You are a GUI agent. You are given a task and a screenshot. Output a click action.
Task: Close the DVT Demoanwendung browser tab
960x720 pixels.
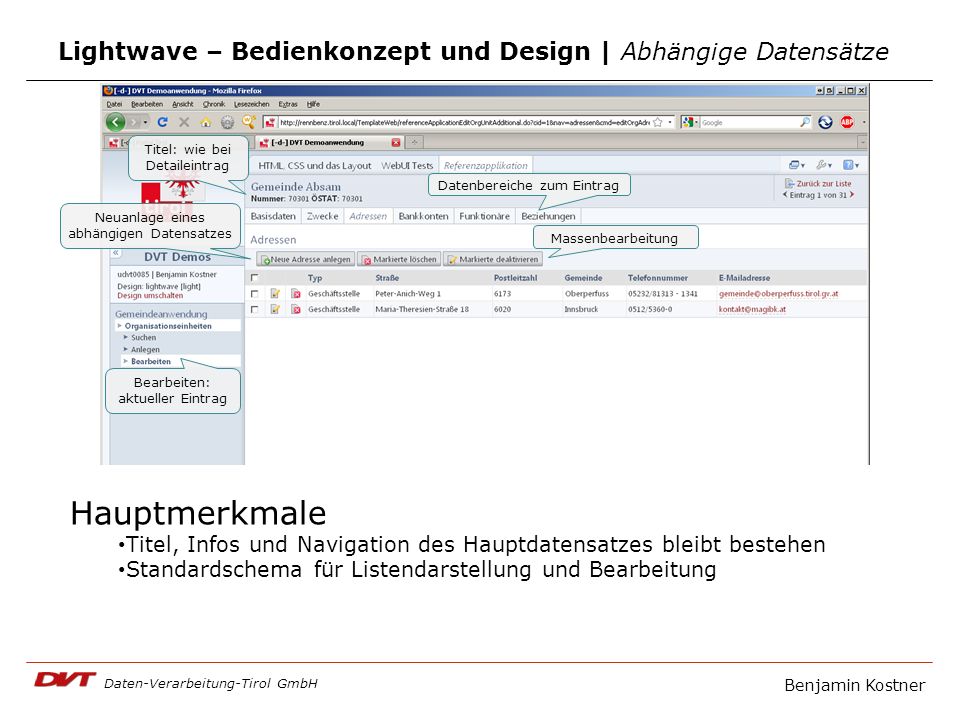click(396, 143)
